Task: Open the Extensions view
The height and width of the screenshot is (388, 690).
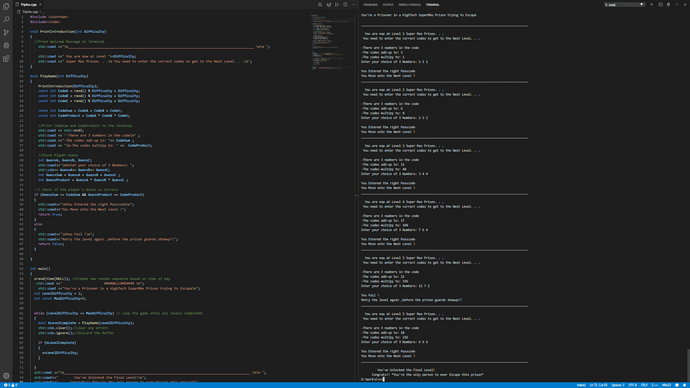Action: (x=6, y=59)
